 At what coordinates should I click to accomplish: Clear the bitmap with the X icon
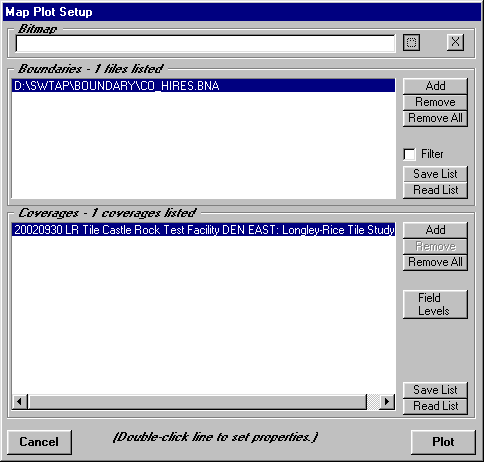pyautogui.click(x=455, y=42)
